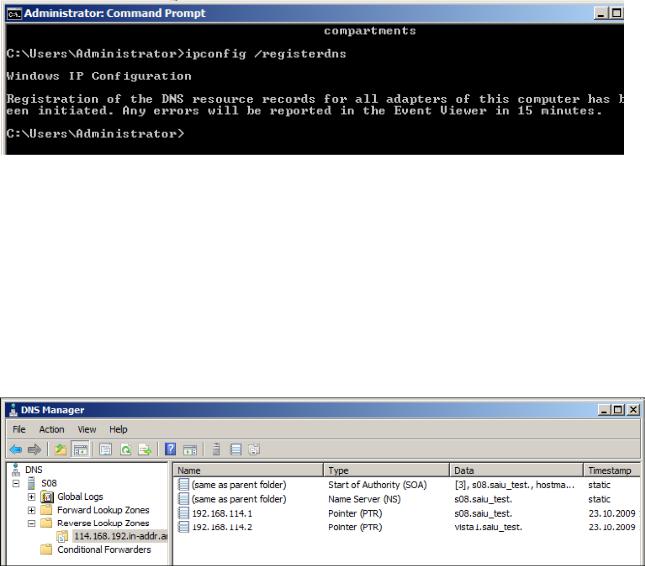Maximize the DNS Manager window
Image resolution: width=645 pixels, height=566 pixels.
[618, 410]
